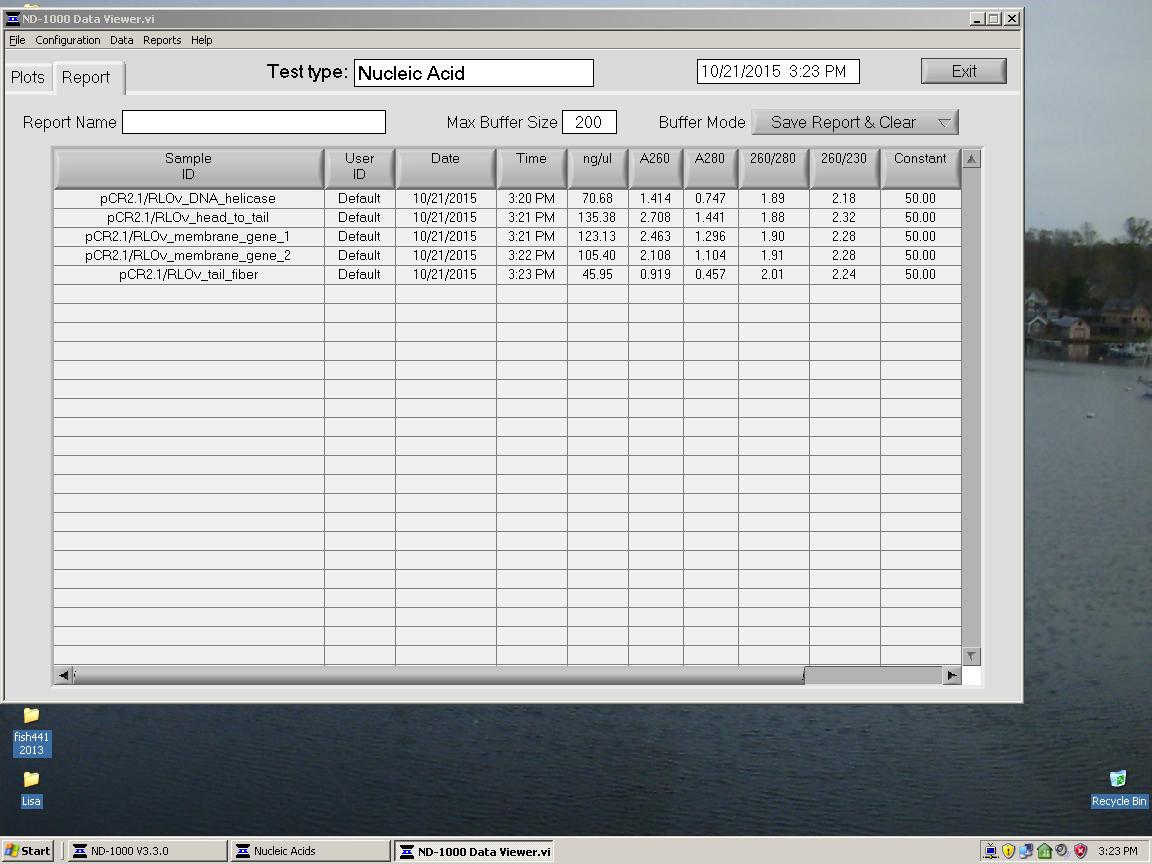
Task: Open the Reports menu
Action: point(162,40)
